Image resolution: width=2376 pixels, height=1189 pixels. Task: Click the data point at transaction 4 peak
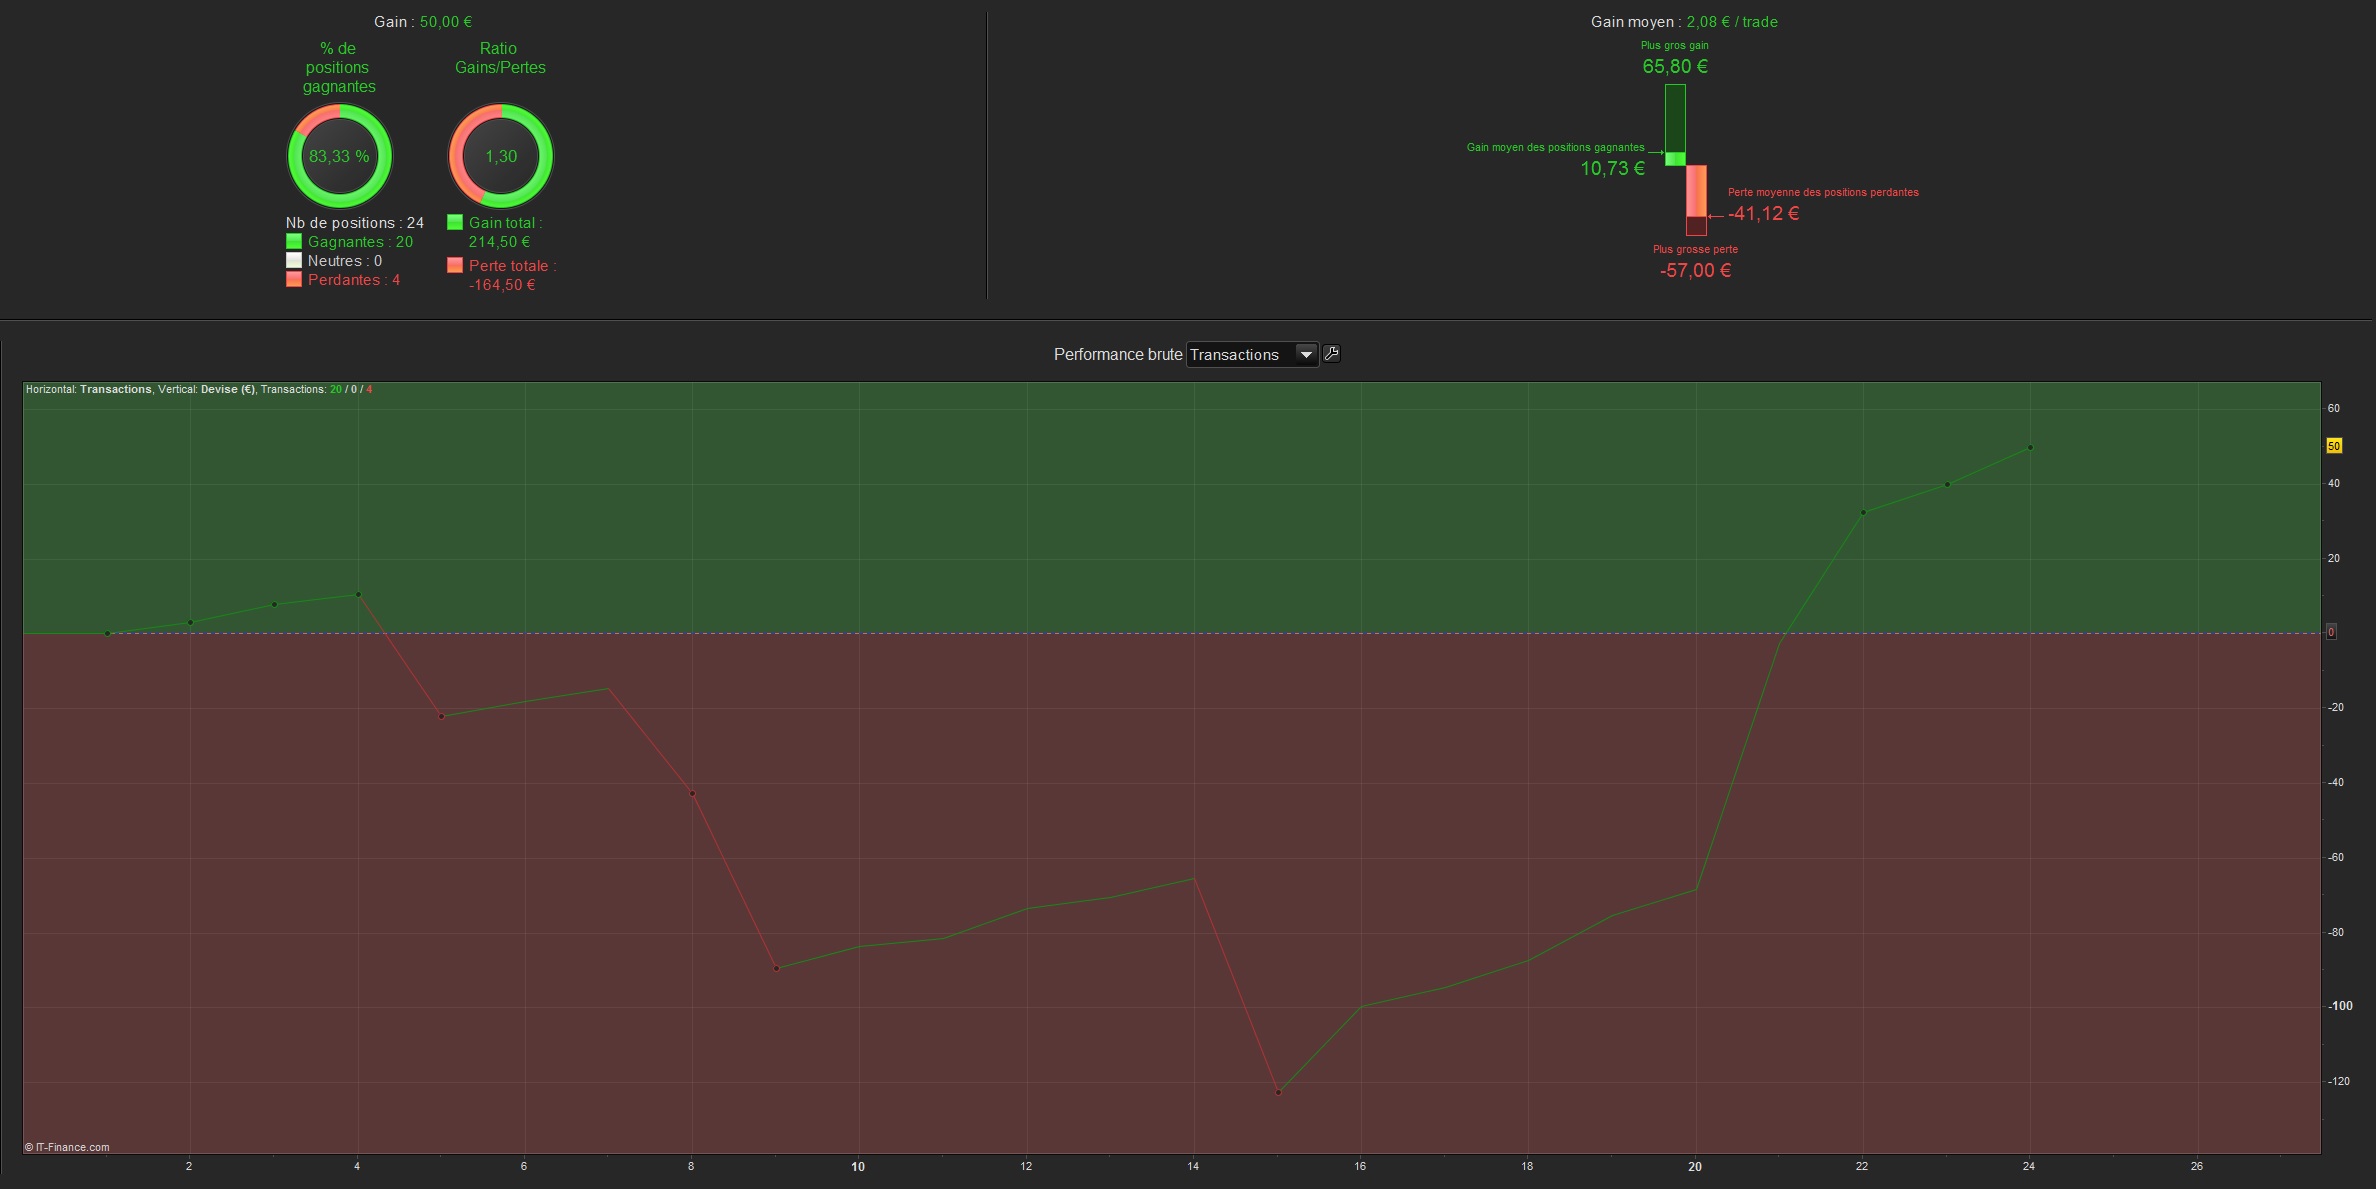pyautogui.click(x=358, y=594)
